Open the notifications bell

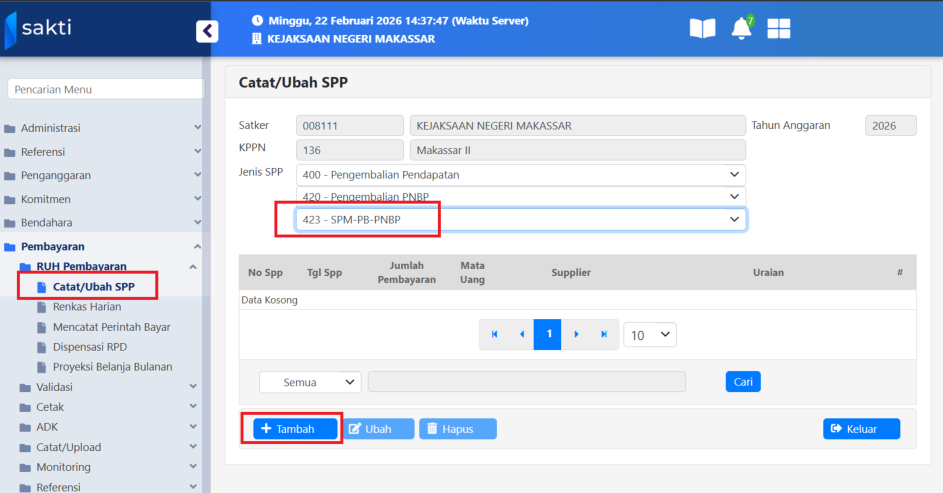coord(741,29)
